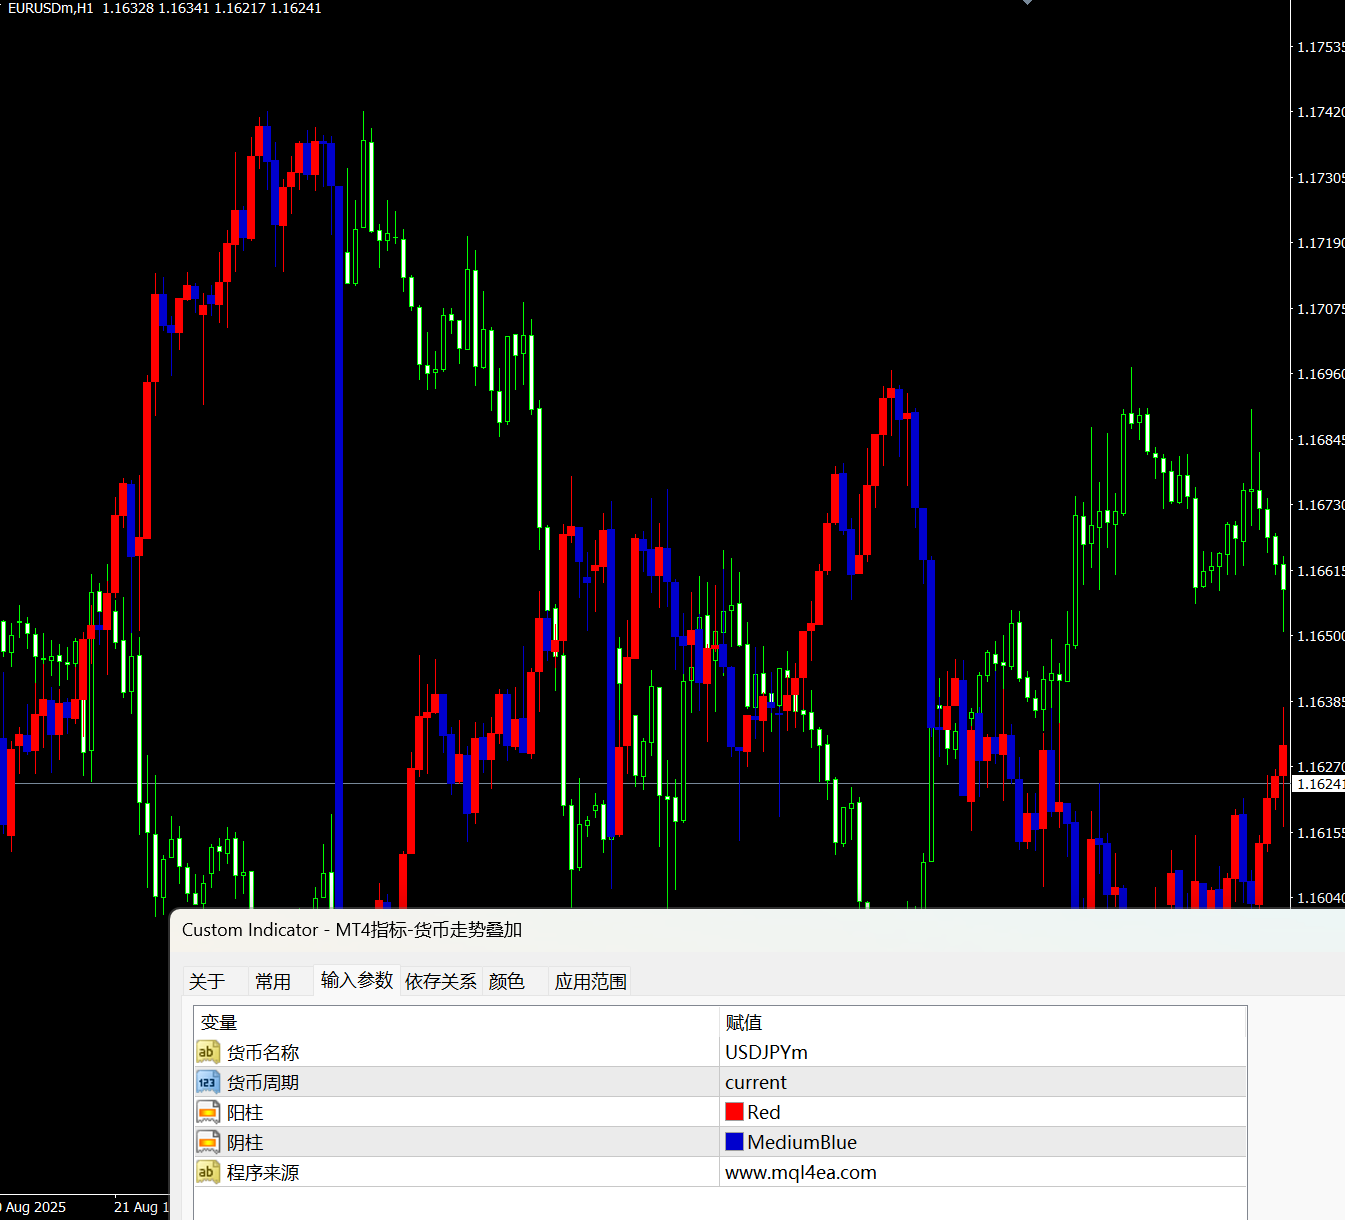Go to the 颜色 tab
This screenshot has width=1345, height=1220.
pos(507,982)
